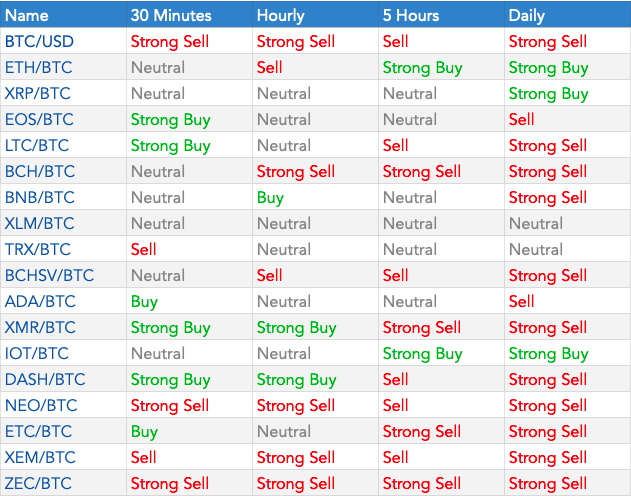Click XLM/BTC Daily Neutral cell
Image resolution: width=631 pixels, height=496 pixels.
(x=536, y=223)
